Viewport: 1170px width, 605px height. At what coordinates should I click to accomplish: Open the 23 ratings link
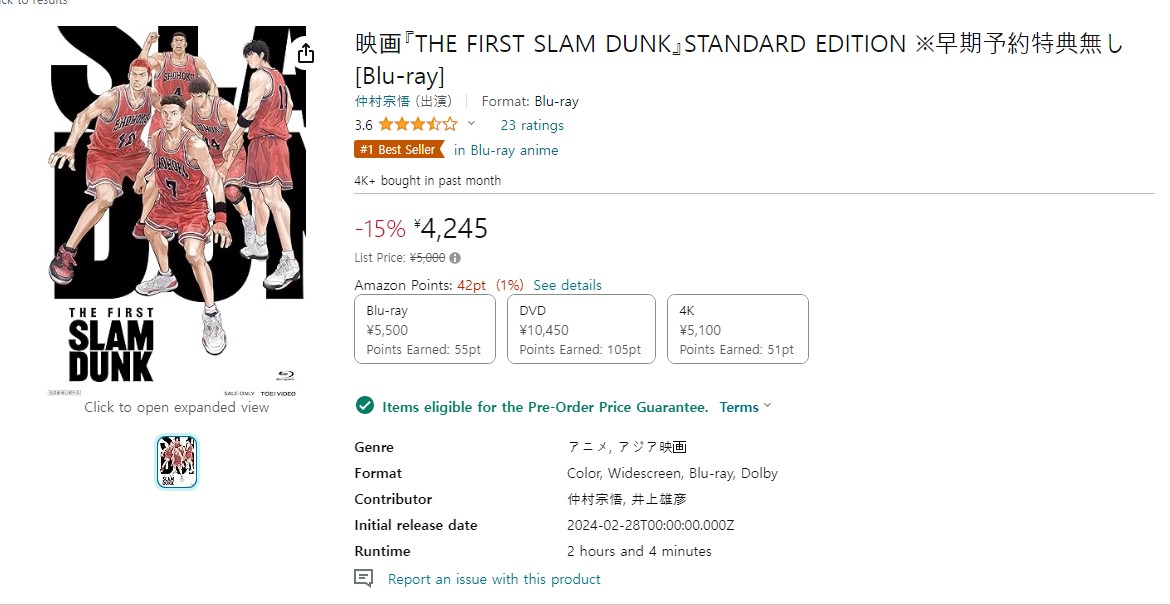tap(532, 125)
